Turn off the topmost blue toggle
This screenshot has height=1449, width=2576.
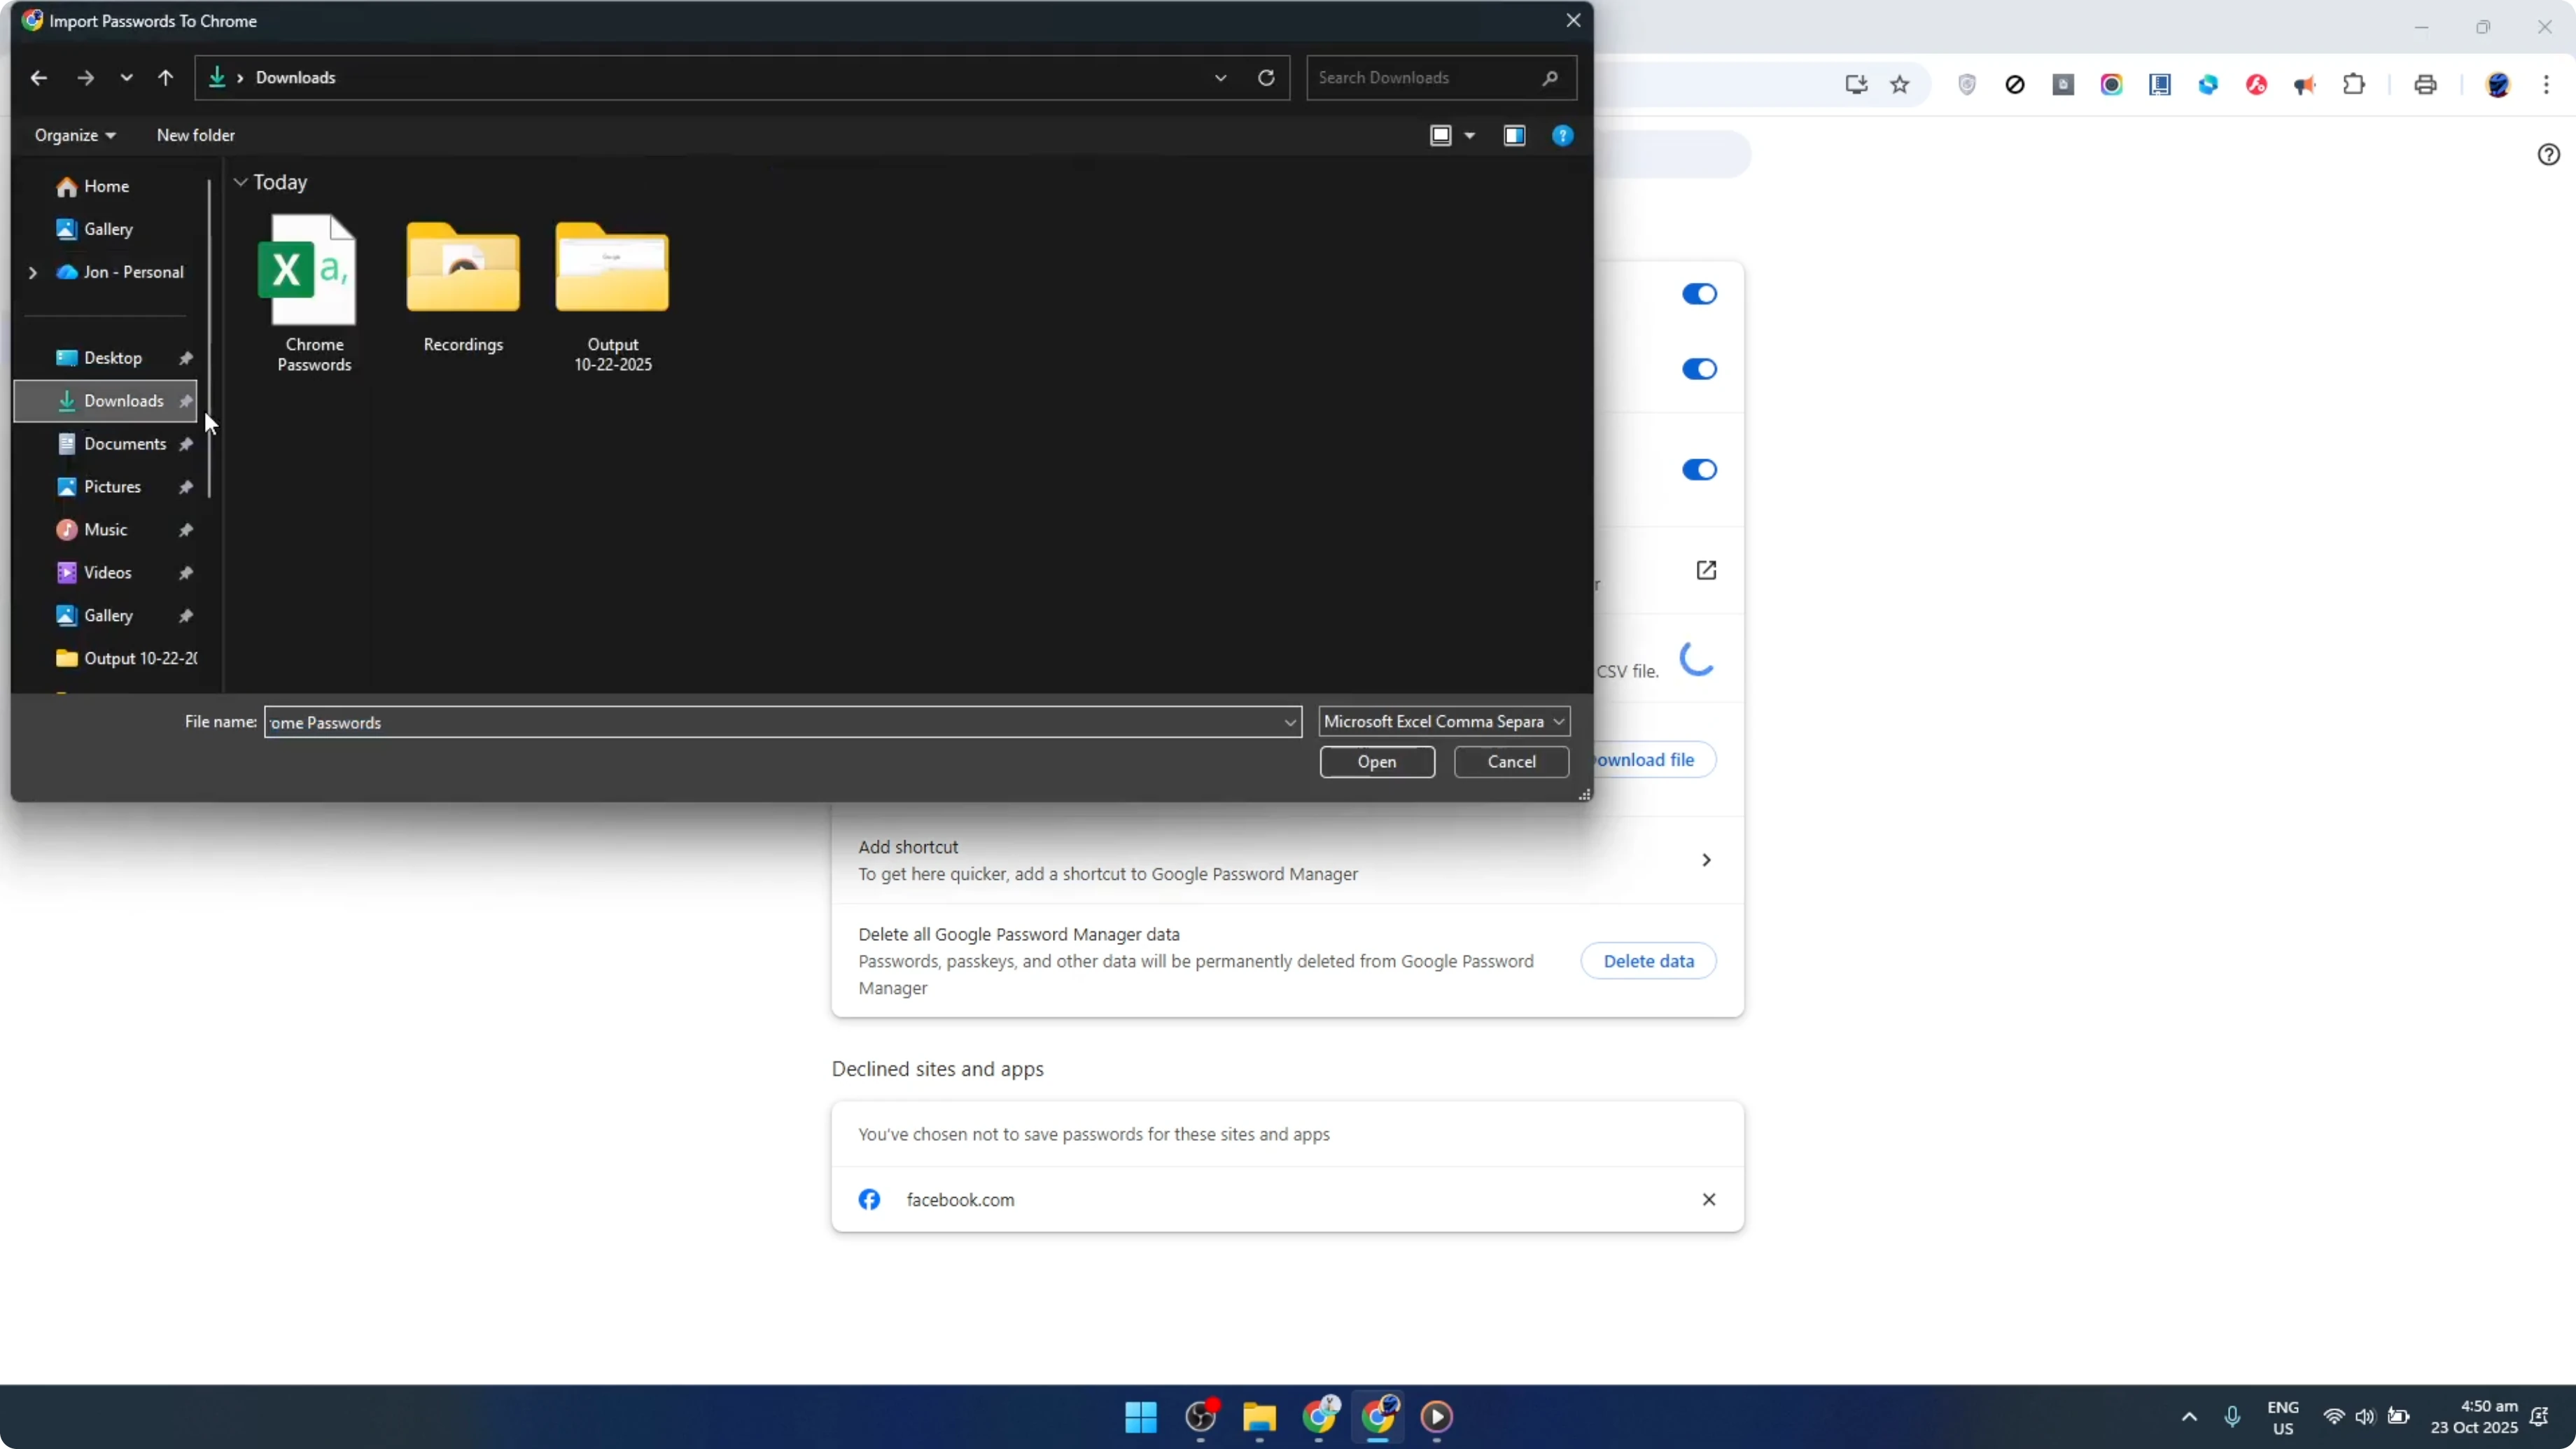coord(1698,293)
